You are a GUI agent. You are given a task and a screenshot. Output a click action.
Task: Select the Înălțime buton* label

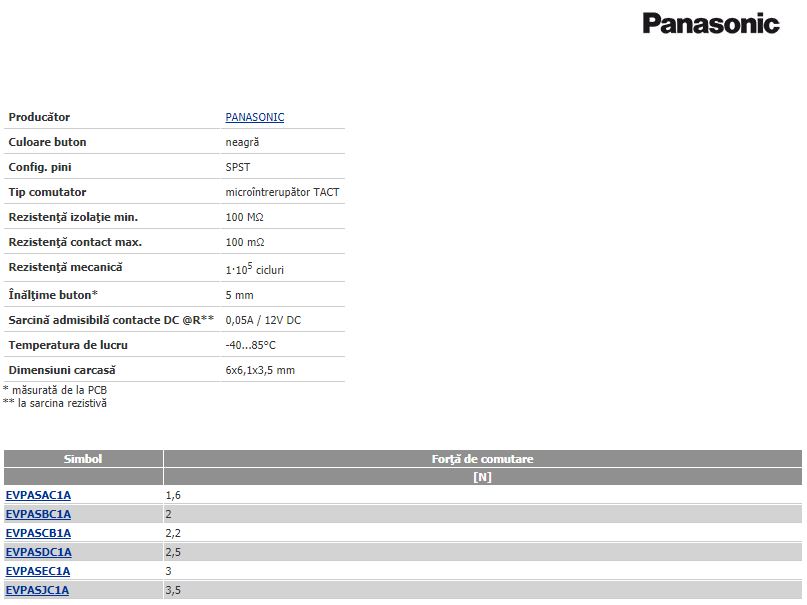[53, 295]
